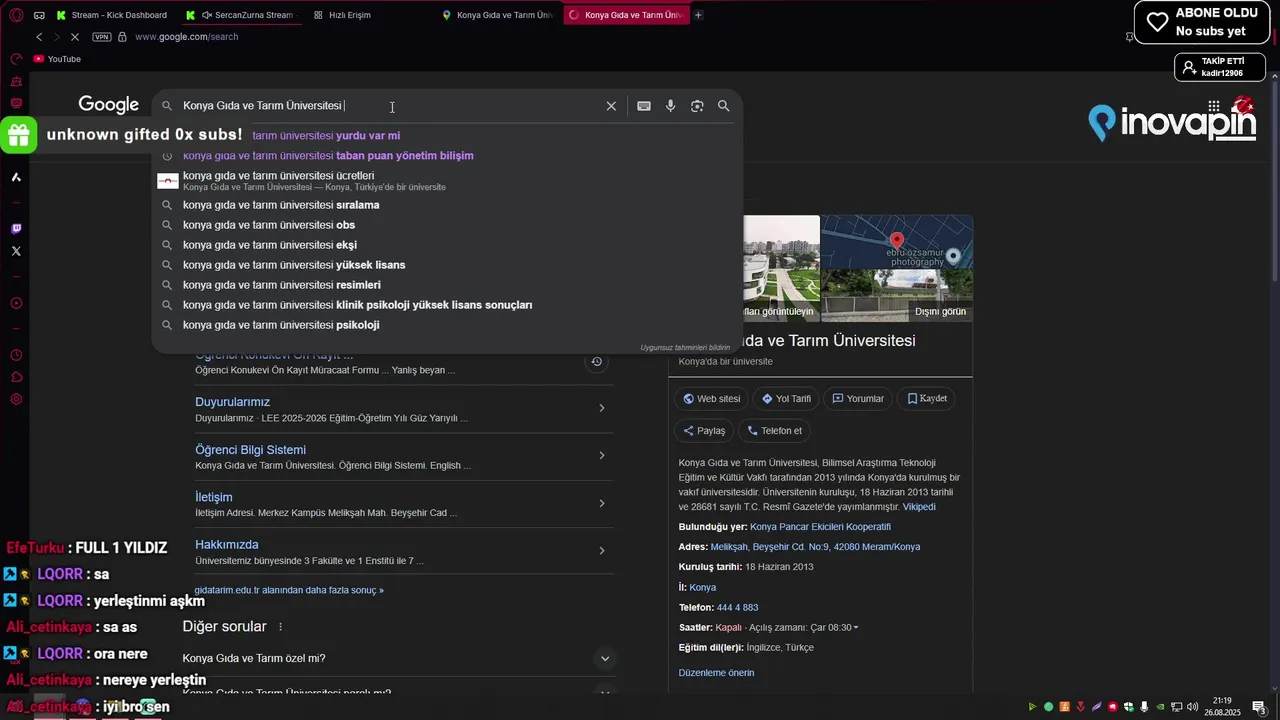Open 'gıdatarim.edu.tr alanından daha fazla sonuç' link
This screenshot has height=720, width=1280.
click(289, 590)
